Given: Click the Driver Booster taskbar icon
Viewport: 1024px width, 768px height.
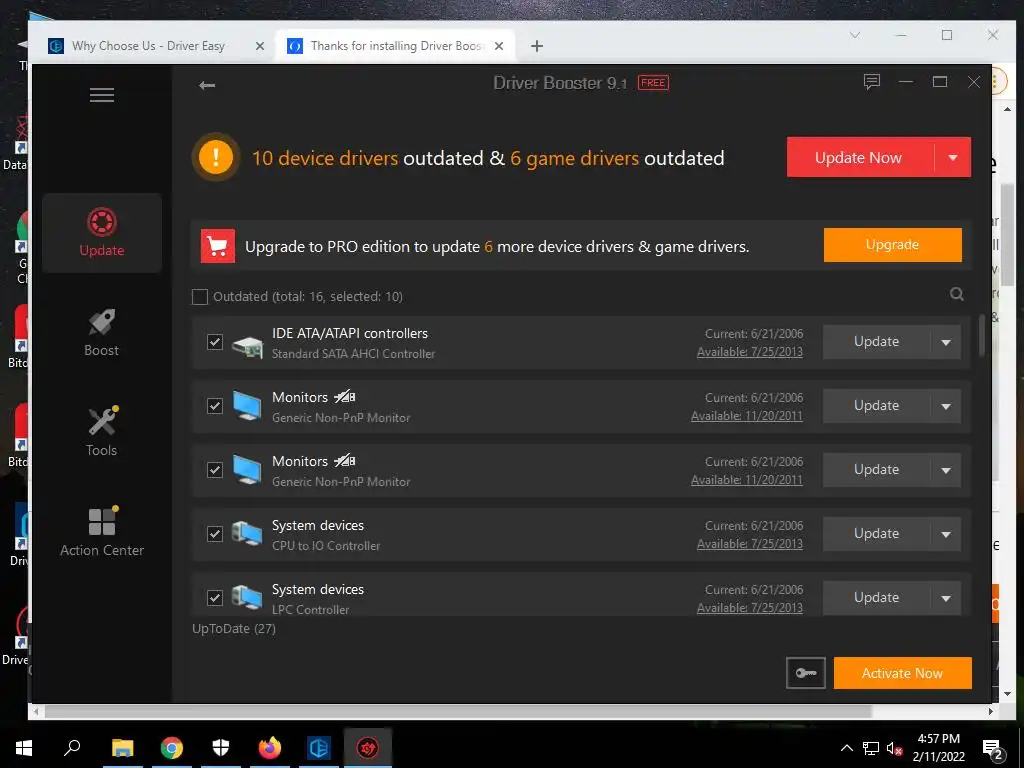Looking at the screenshot, I should tap(368, 748).
